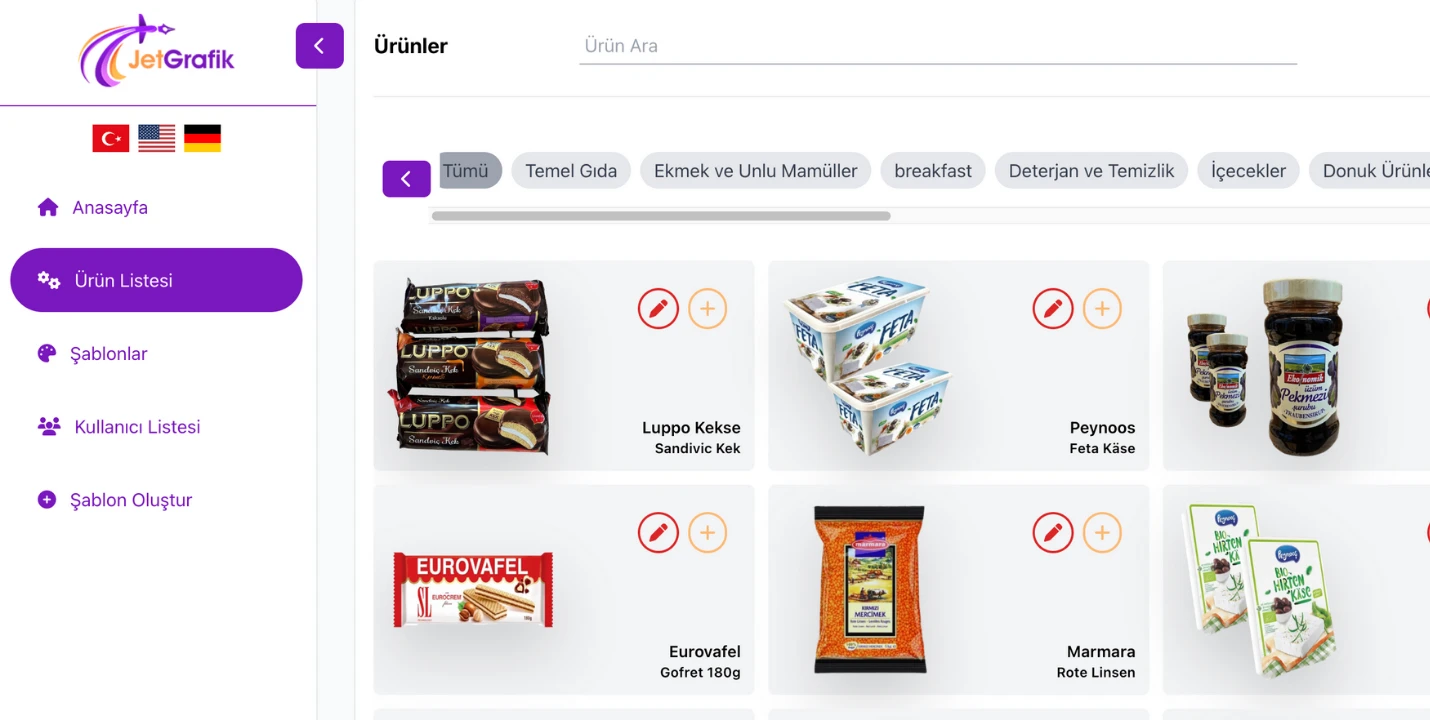Click the edit pencil on Luppo Kekse
Viewport: 1430px width, 720px height.
click(658, 309)
